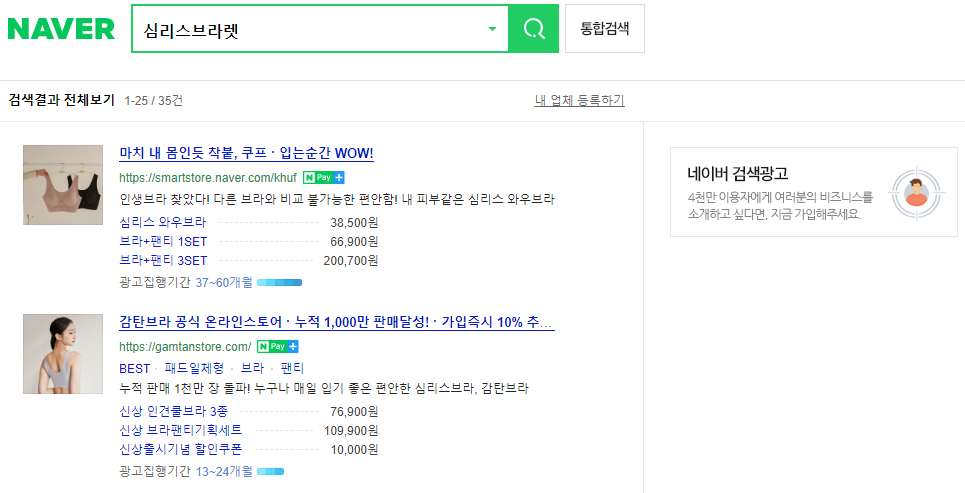
Task: Click the 109,900원 price
Action: tap(351, 430)
